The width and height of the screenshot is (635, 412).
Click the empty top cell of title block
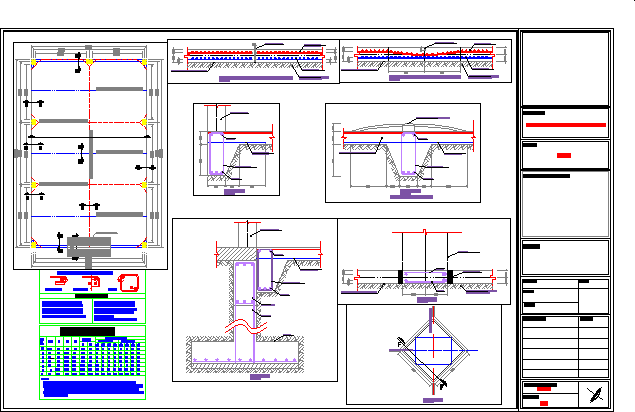pyautogui.click(x=565, y=67)
